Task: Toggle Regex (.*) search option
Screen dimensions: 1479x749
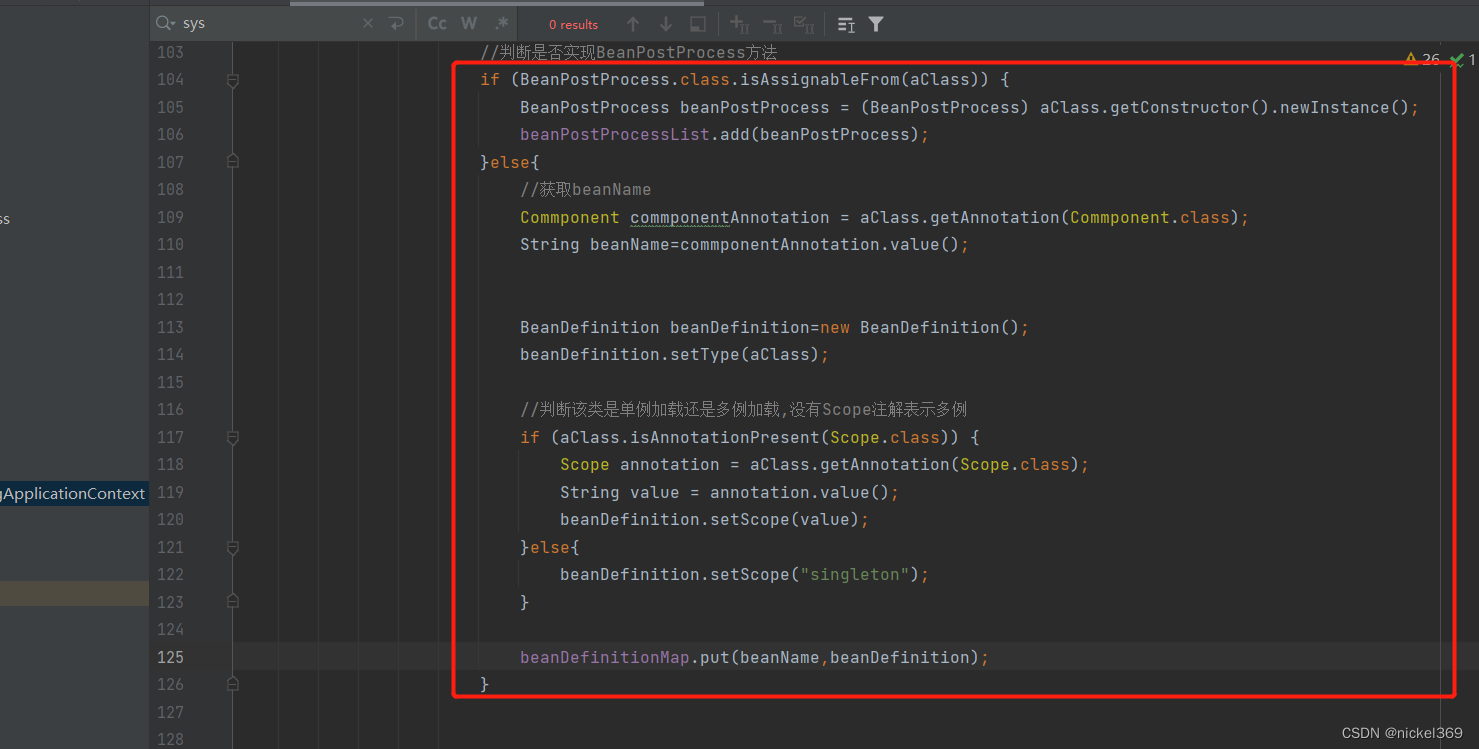Action: point(501,23)
